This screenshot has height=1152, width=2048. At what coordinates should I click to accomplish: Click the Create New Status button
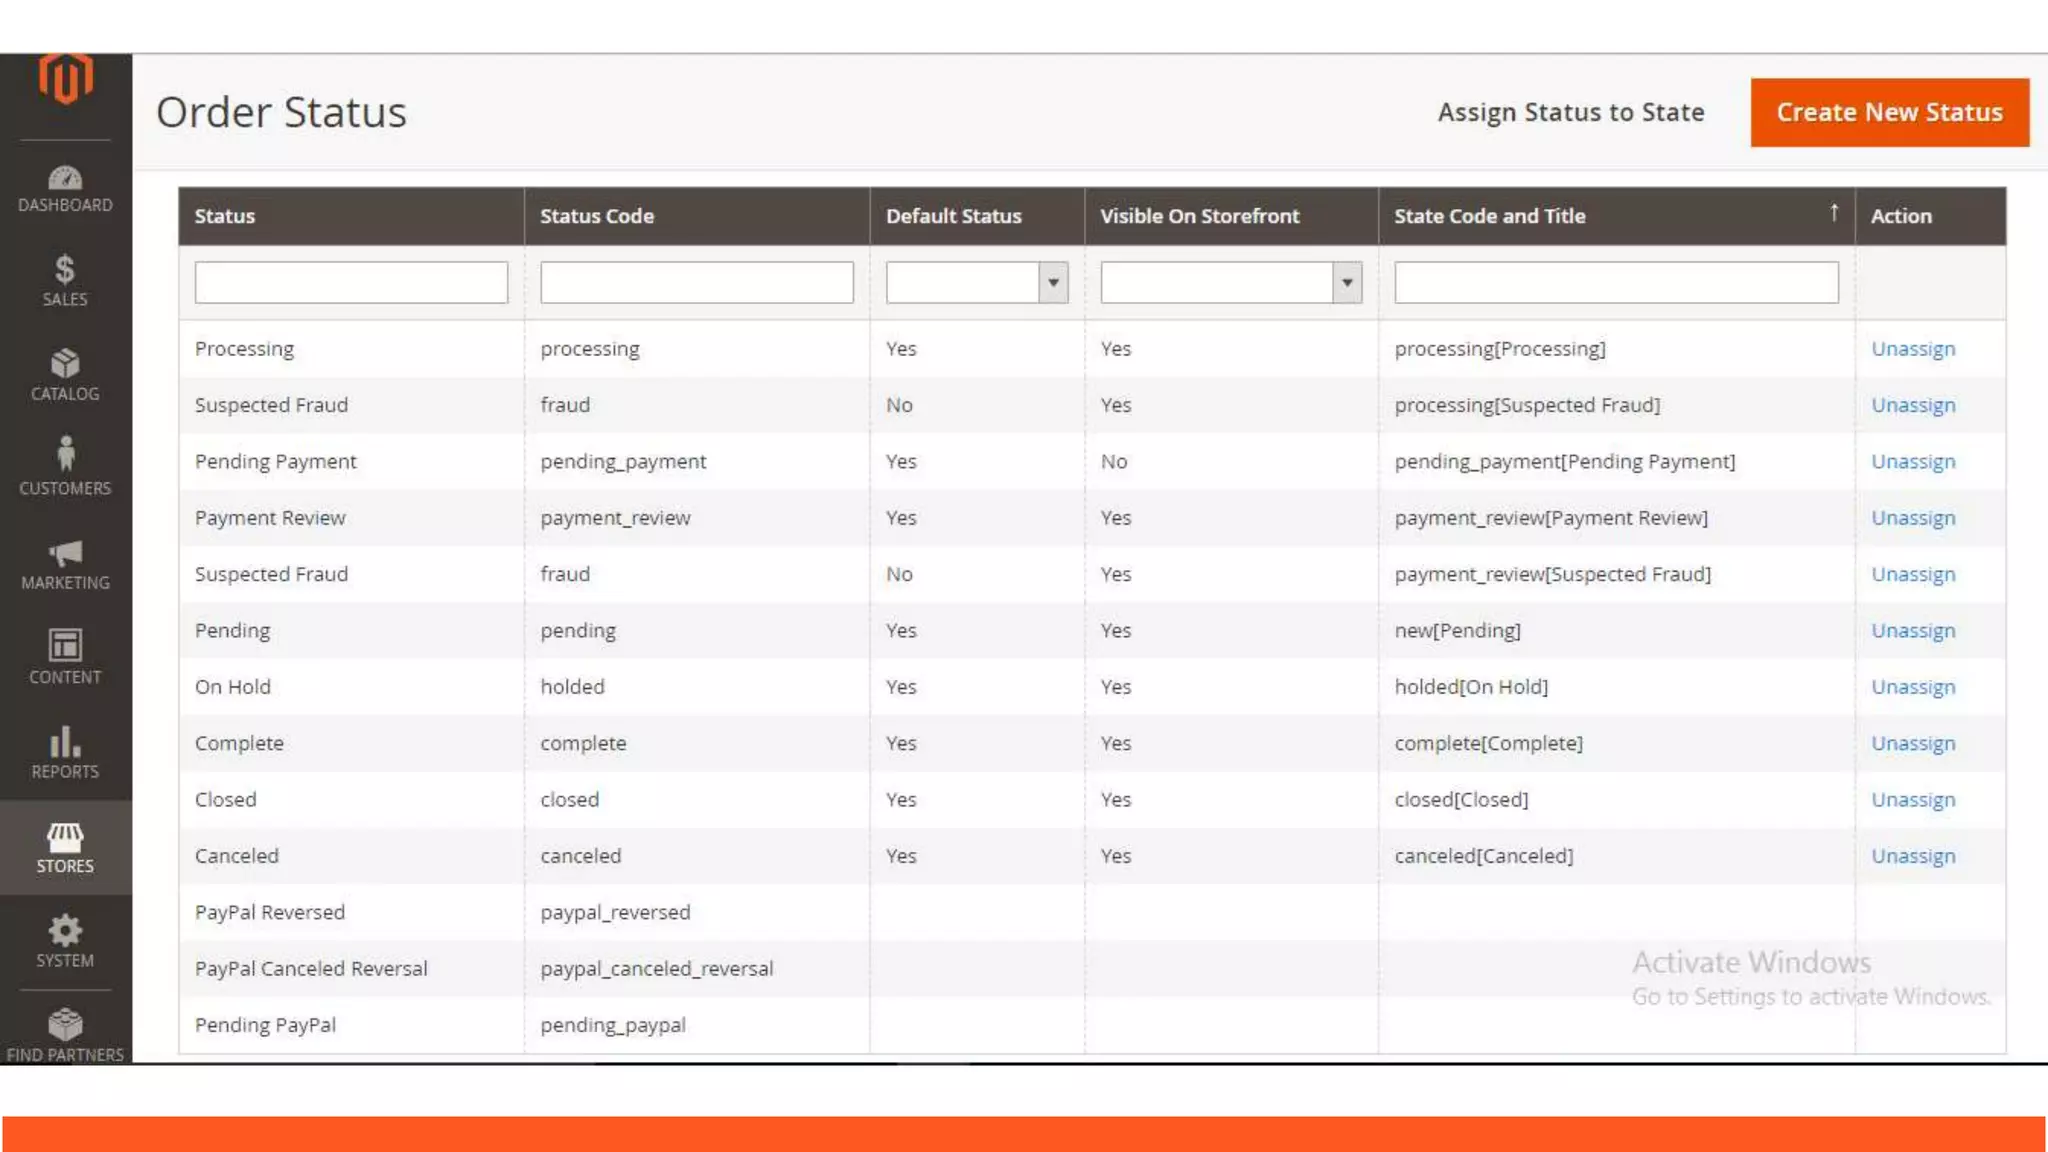tap(1889, 113)
